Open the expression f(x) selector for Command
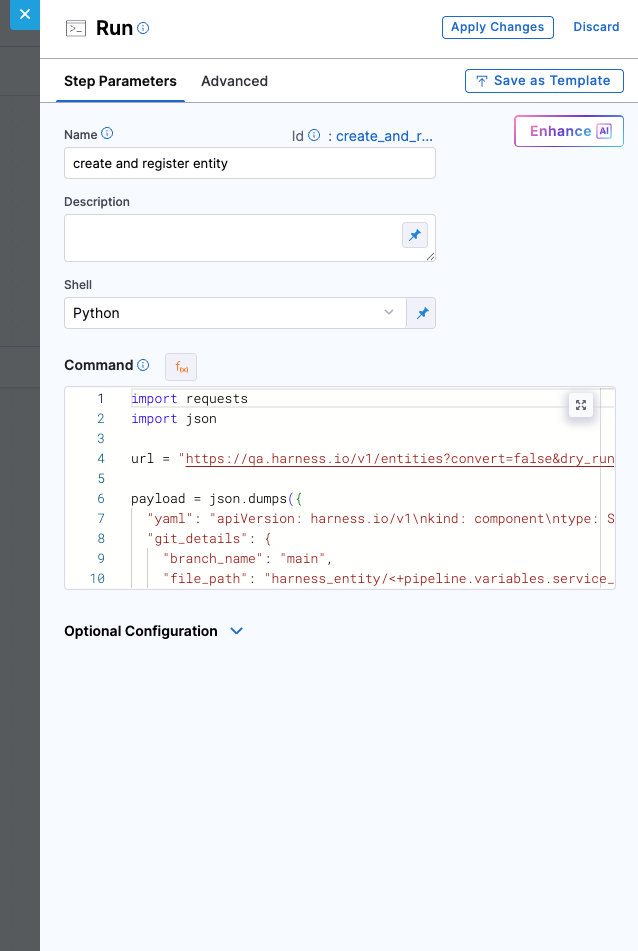Image resolution: width=638 pixels, height=951 pixels. tap(181, 367)
